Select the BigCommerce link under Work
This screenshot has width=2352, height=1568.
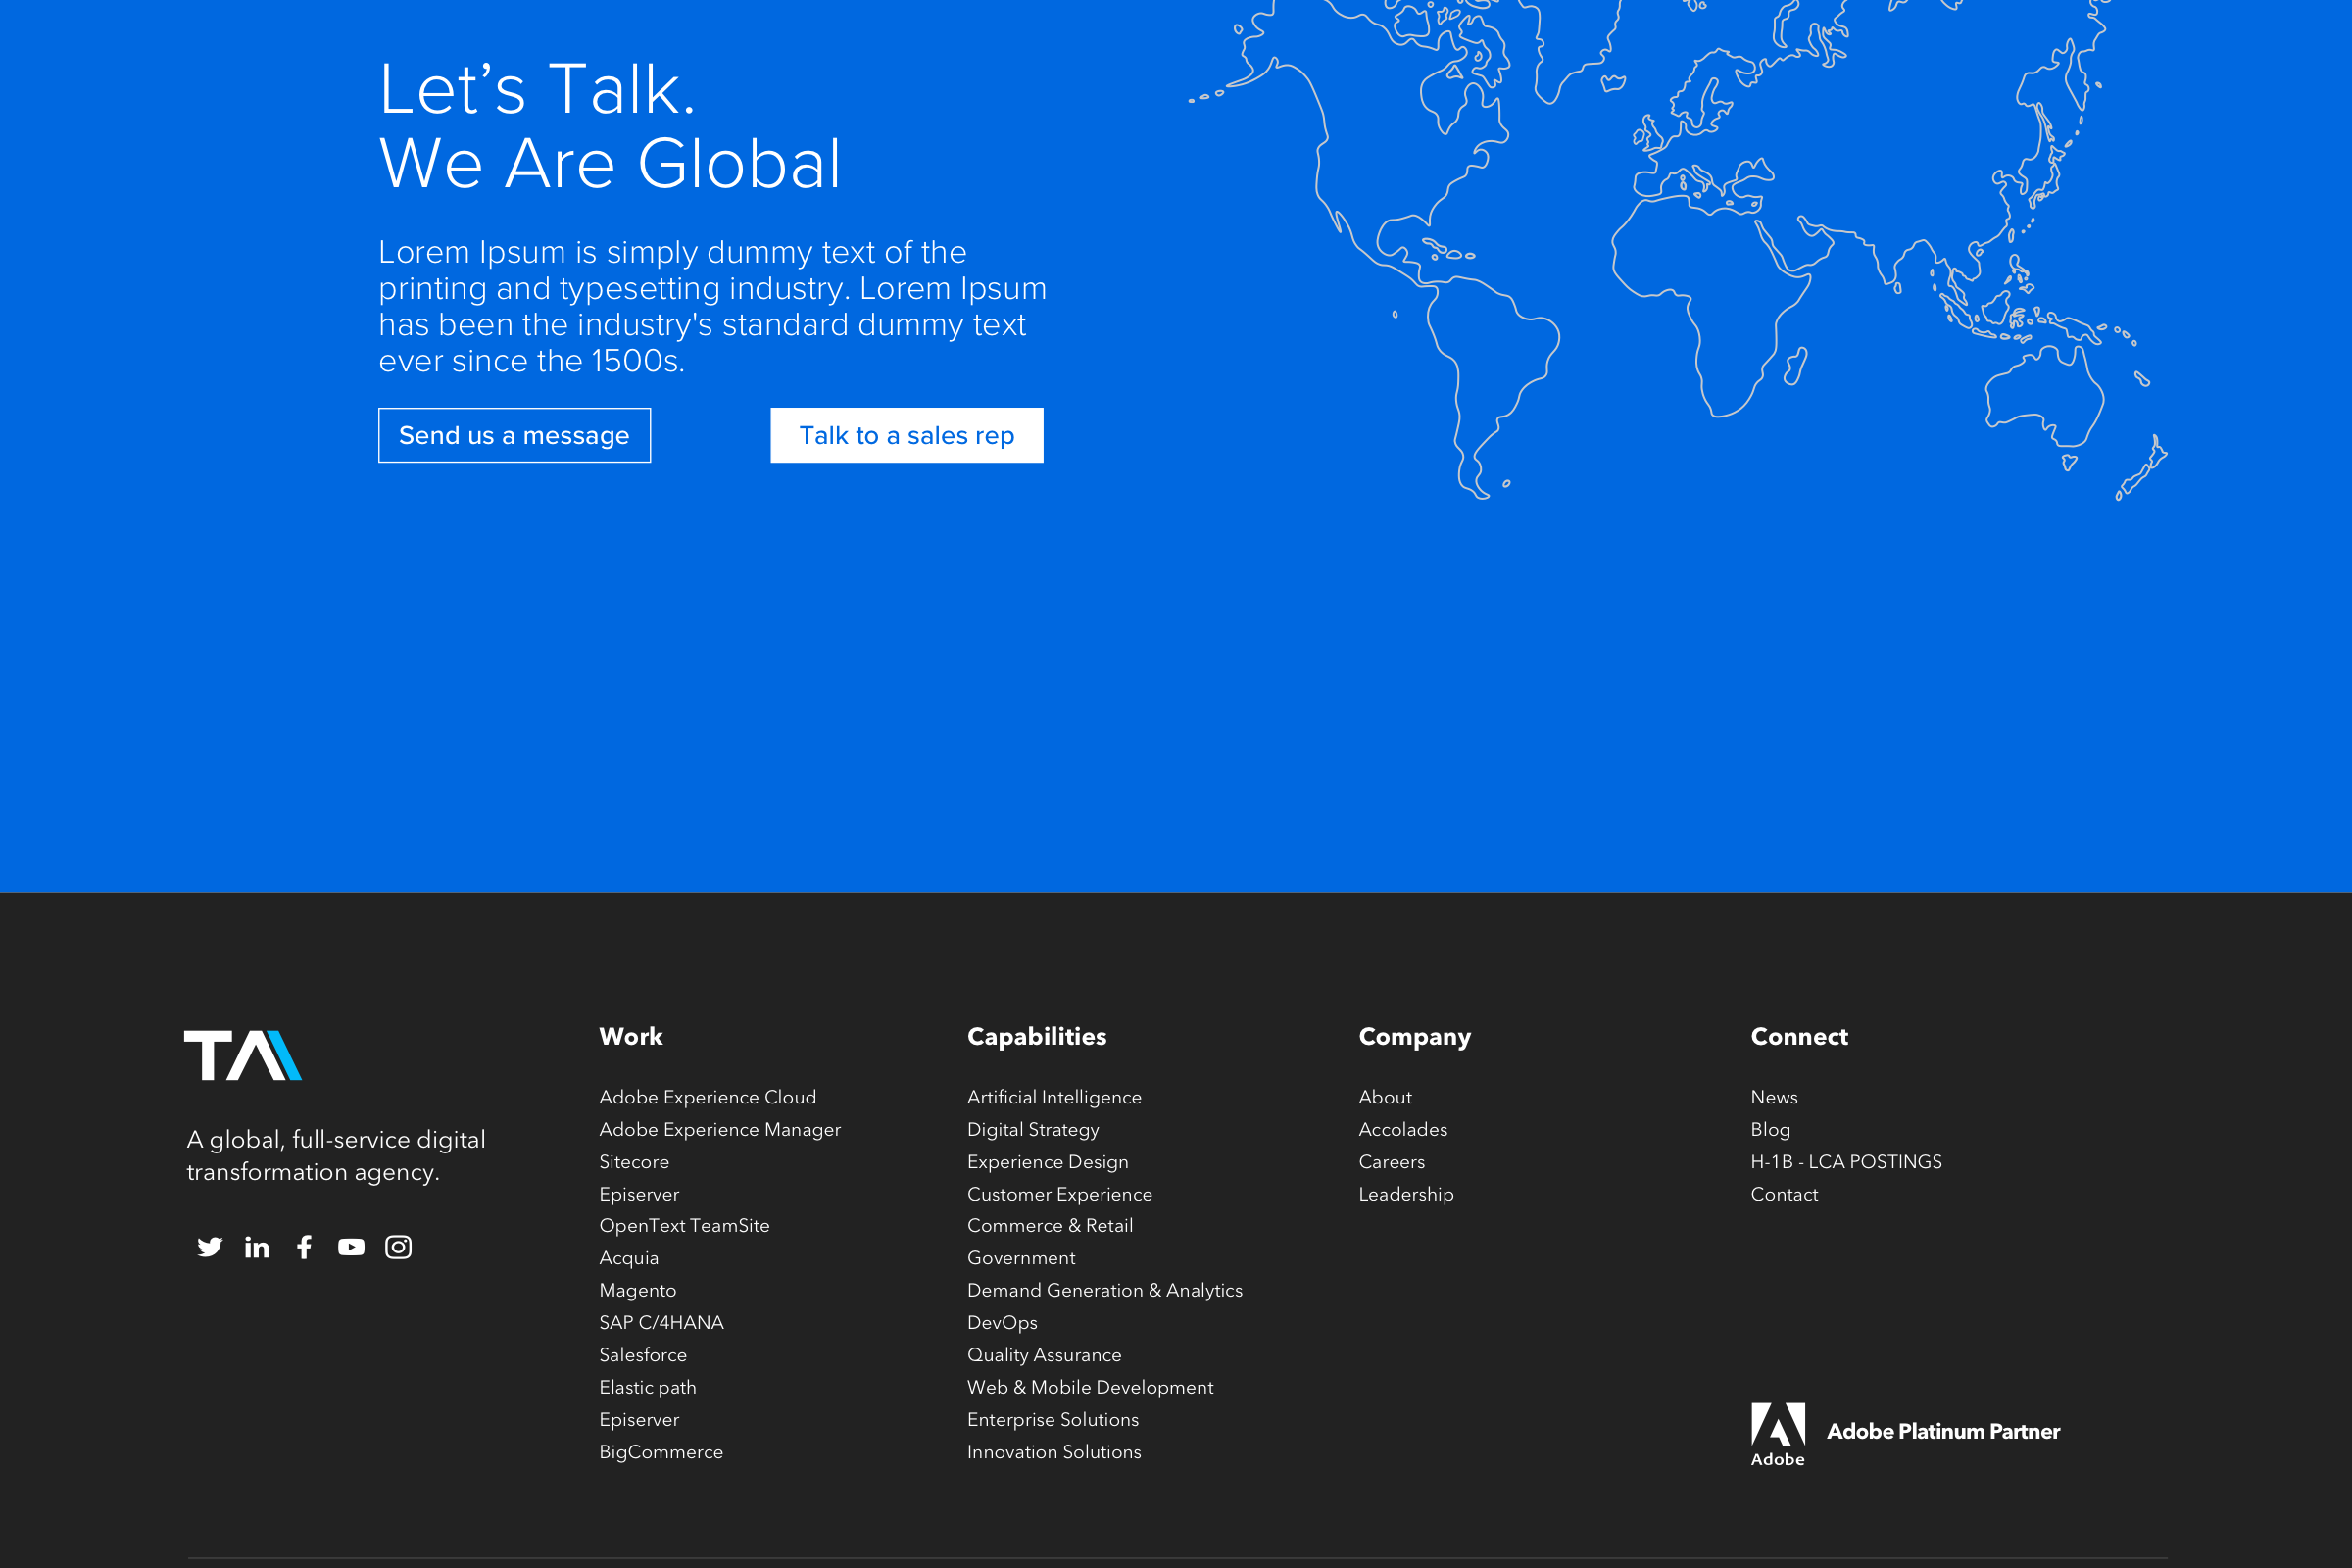pyautogui.click(x=660, y=1452)
